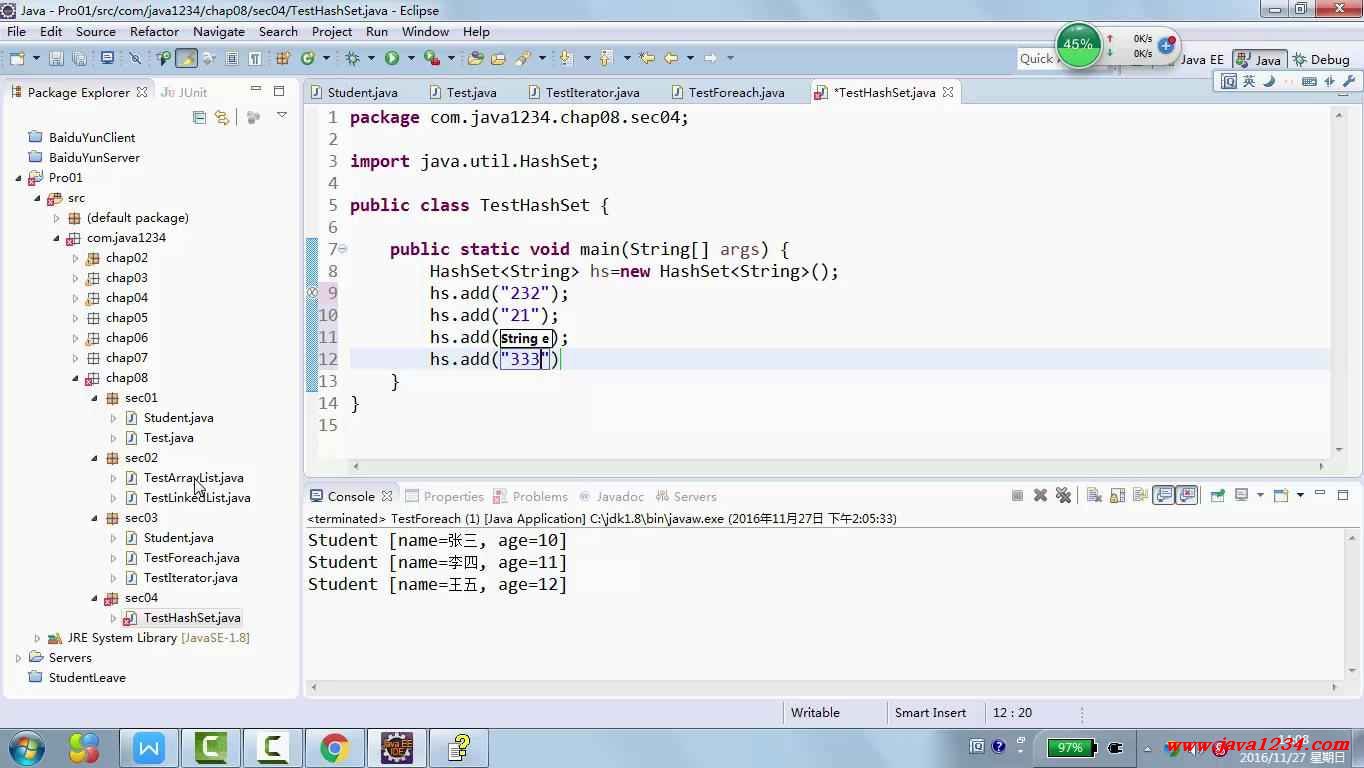Click the Save toolbar icon

[x=56, y=58]
